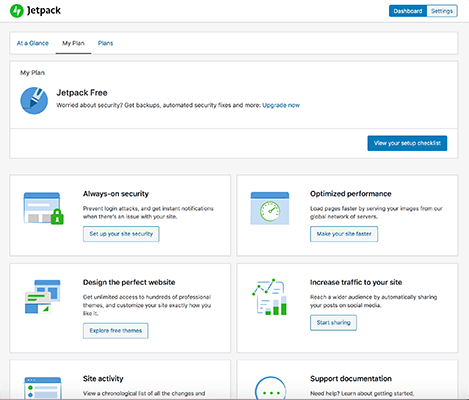Select the My Plan tab

[73, 43]
